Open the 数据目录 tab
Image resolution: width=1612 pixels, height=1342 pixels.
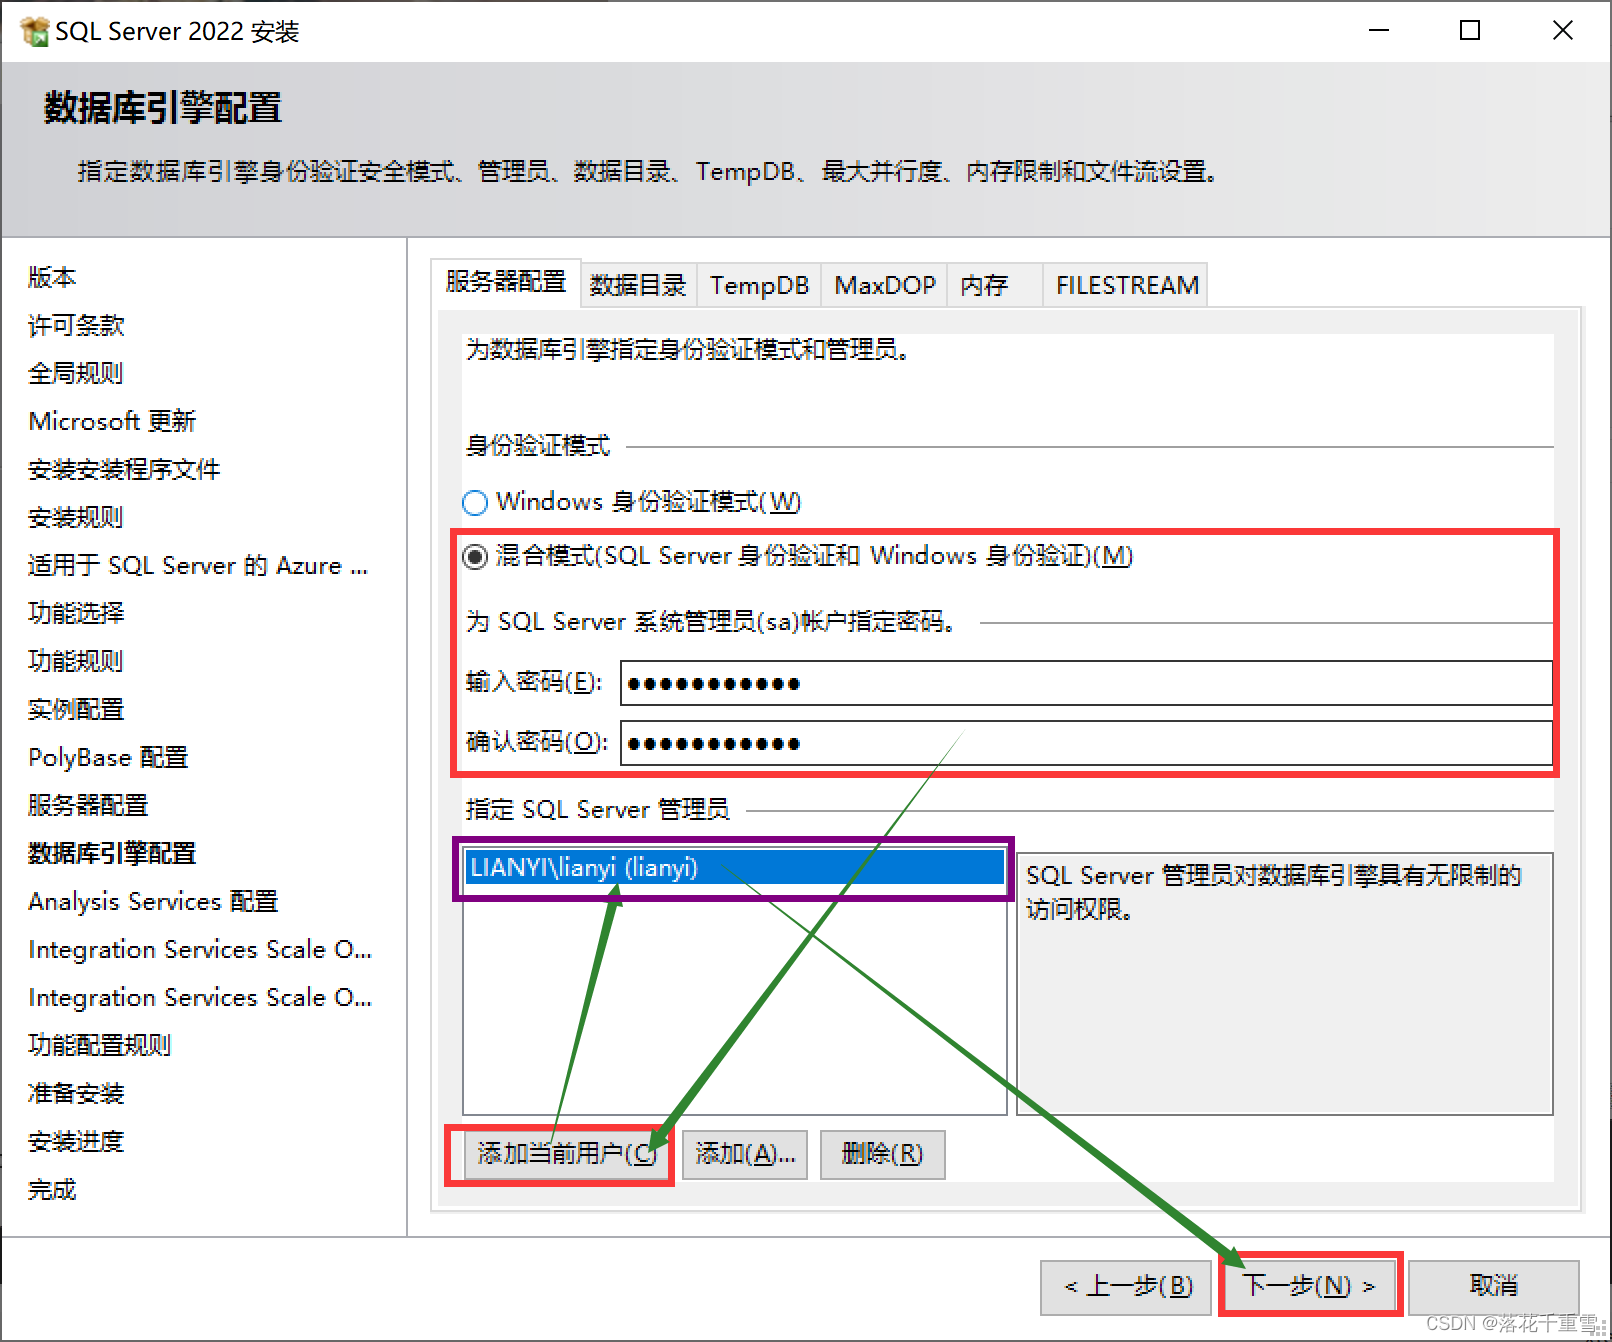638,285
